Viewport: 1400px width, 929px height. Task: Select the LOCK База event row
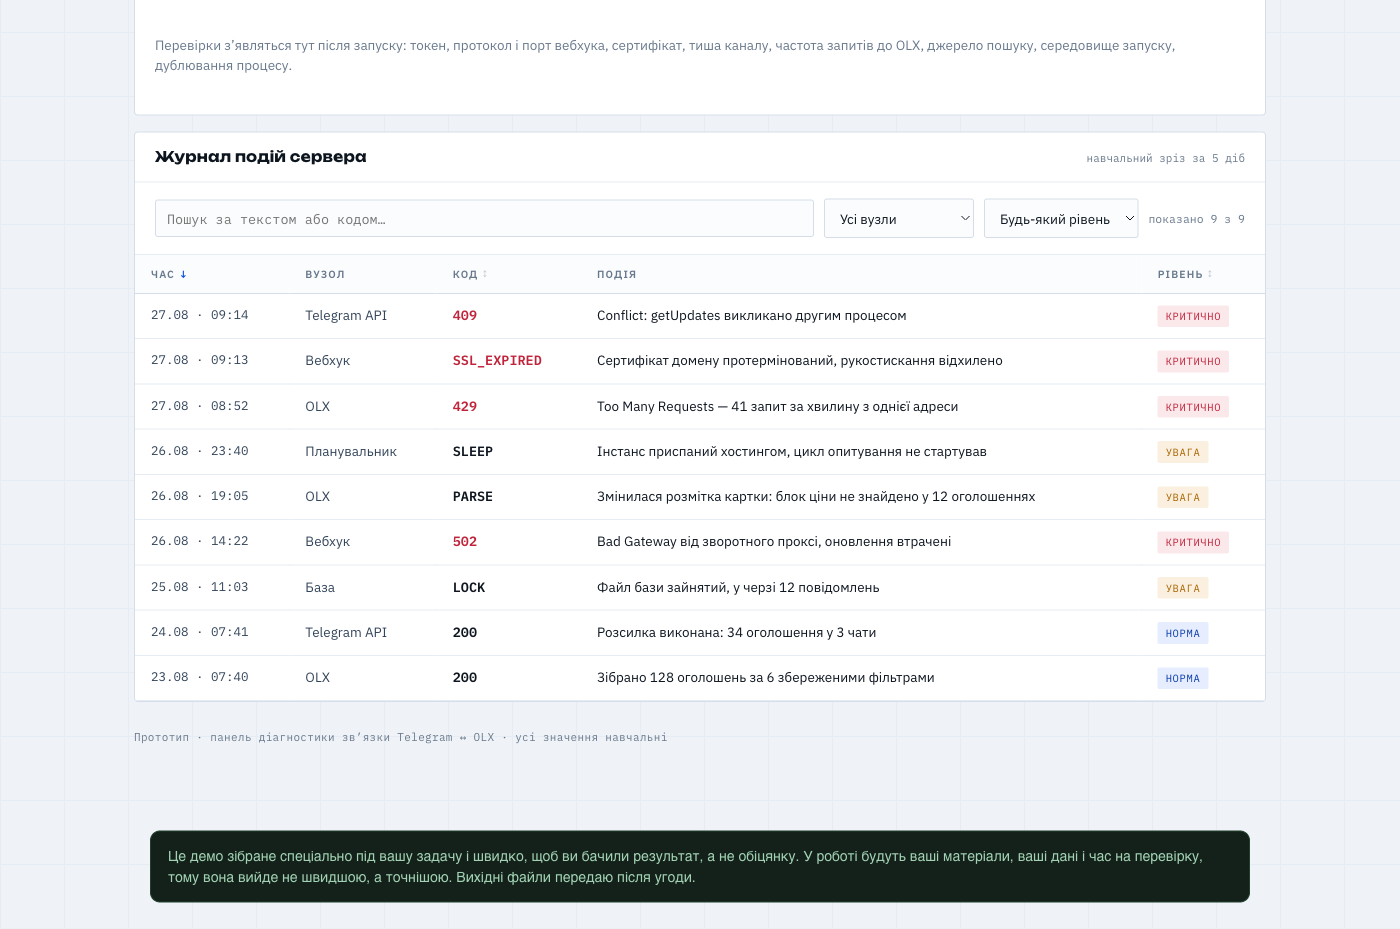click(x=700, y=588)
